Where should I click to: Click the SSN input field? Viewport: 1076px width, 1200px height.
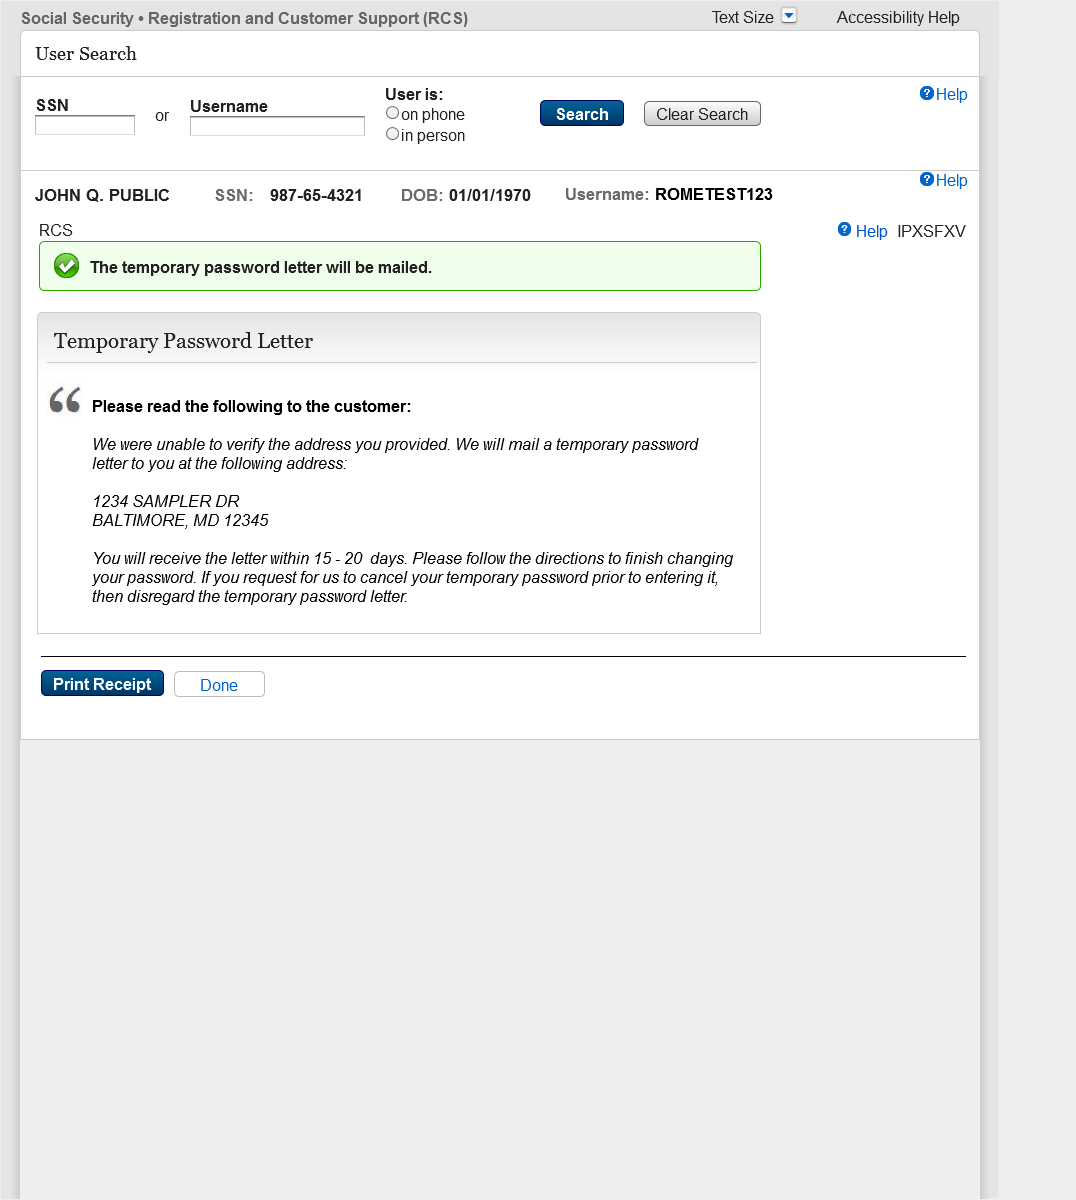85,125
